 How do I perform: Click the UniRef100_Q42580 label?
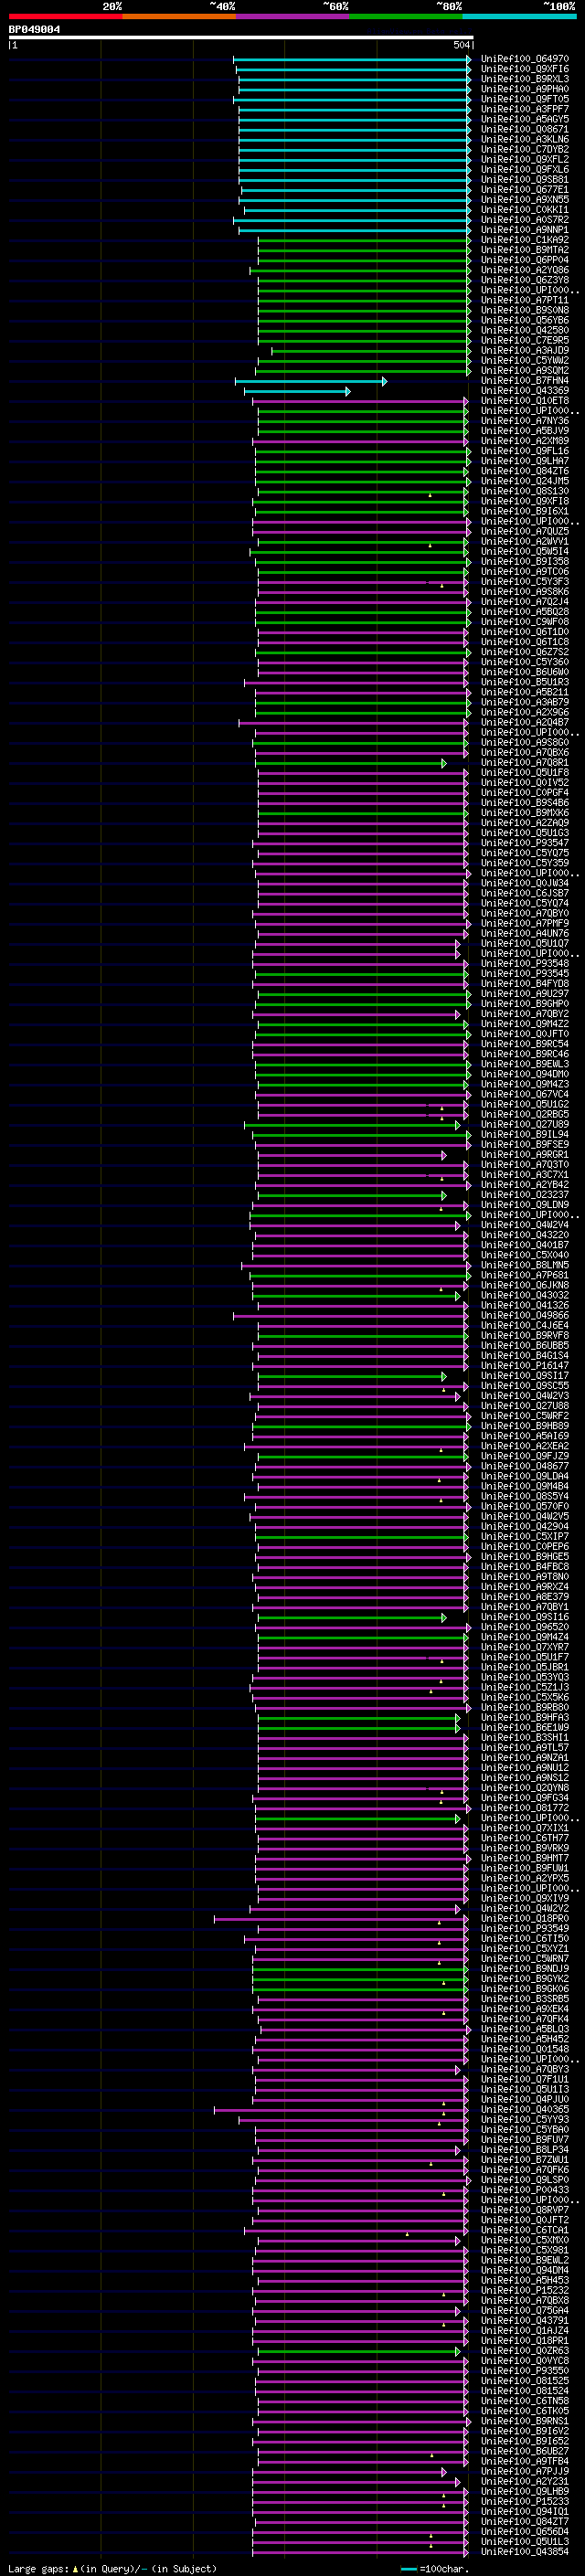tap(525, 330)
